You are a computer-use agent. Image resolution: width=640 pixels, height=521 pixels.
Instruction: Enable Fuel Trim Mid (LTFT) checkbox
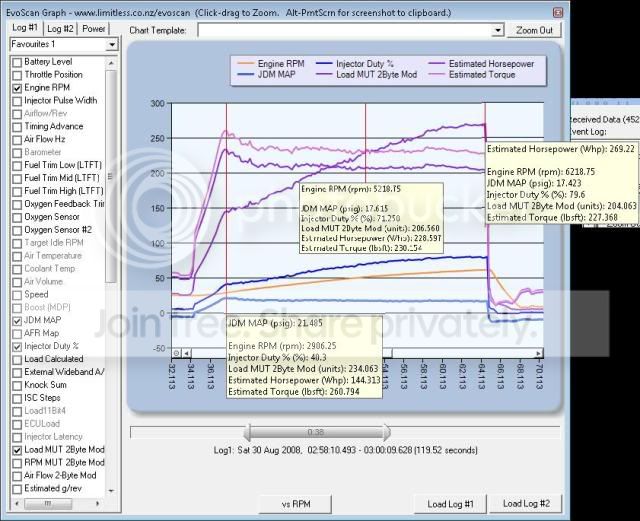pos(17,179)
